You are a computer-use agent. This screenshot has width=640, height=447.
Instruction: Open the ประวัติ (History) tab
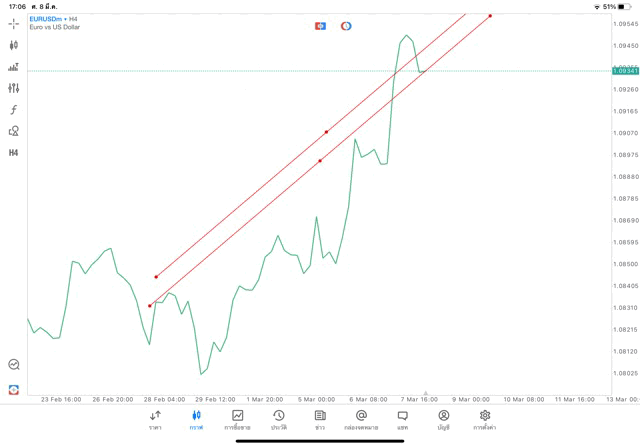[x=278, y=419]
